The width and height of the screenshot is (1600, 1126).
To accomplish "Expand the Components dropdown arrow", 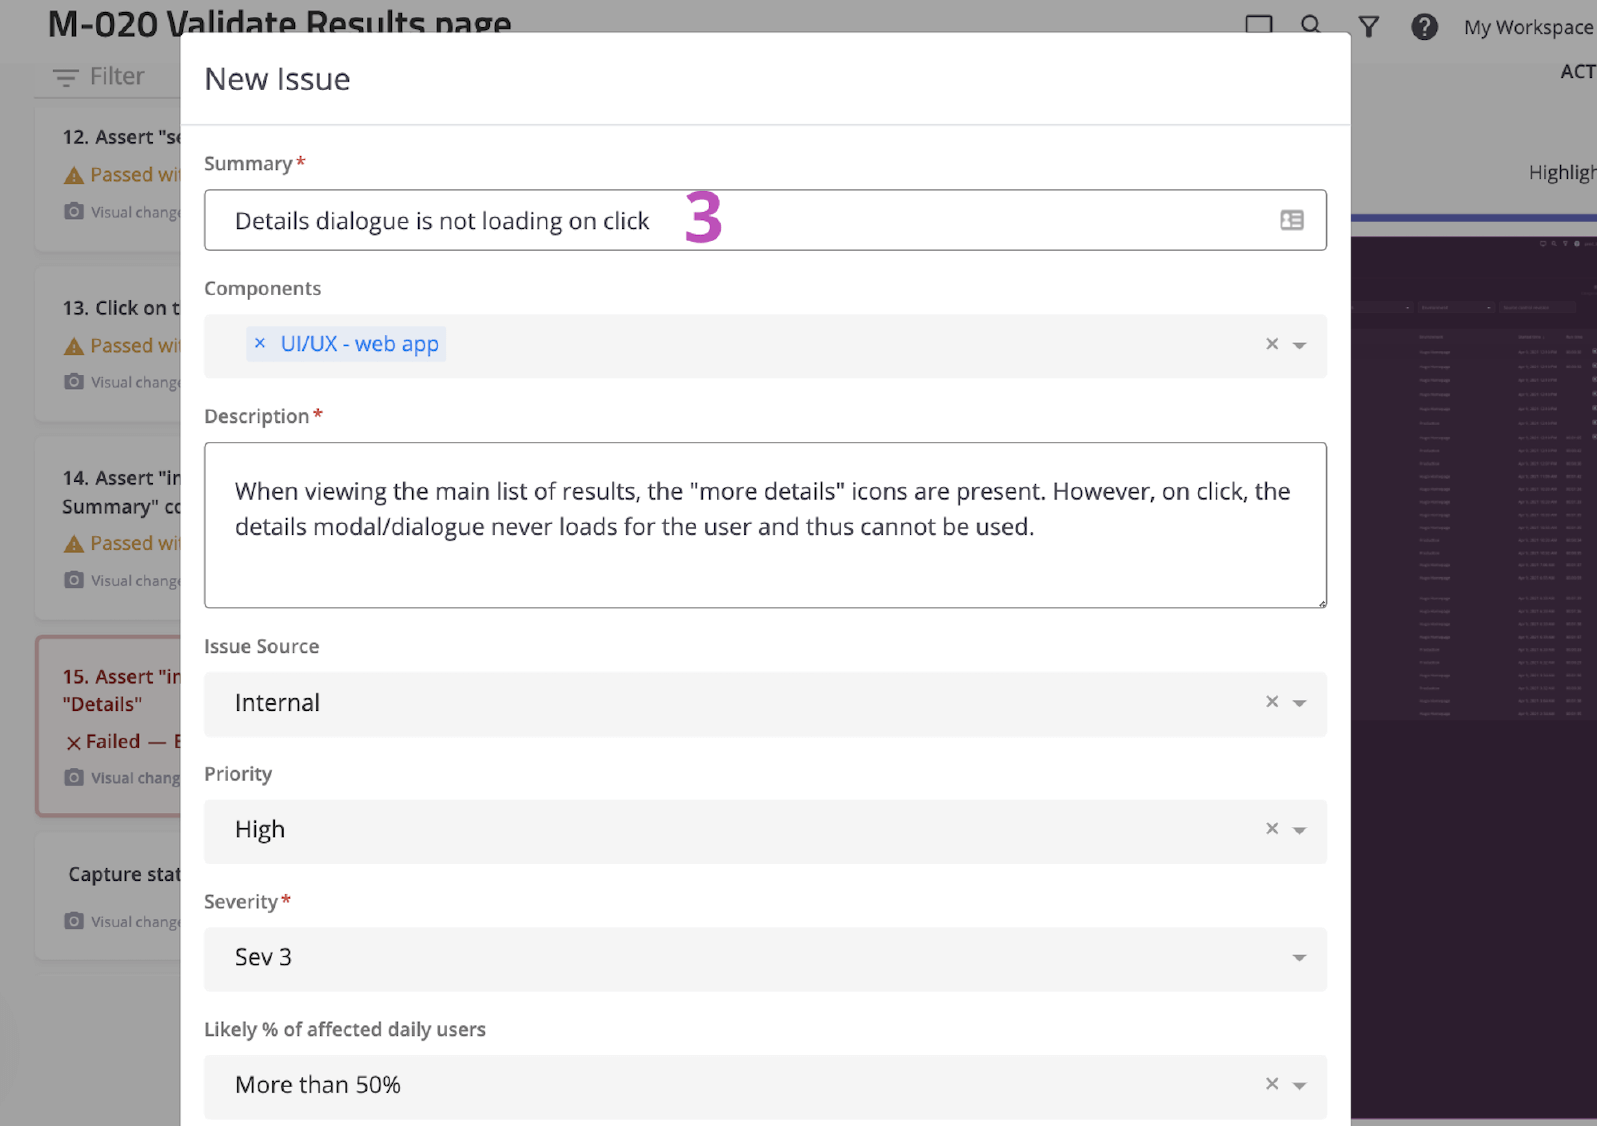I will (1299, 345).
